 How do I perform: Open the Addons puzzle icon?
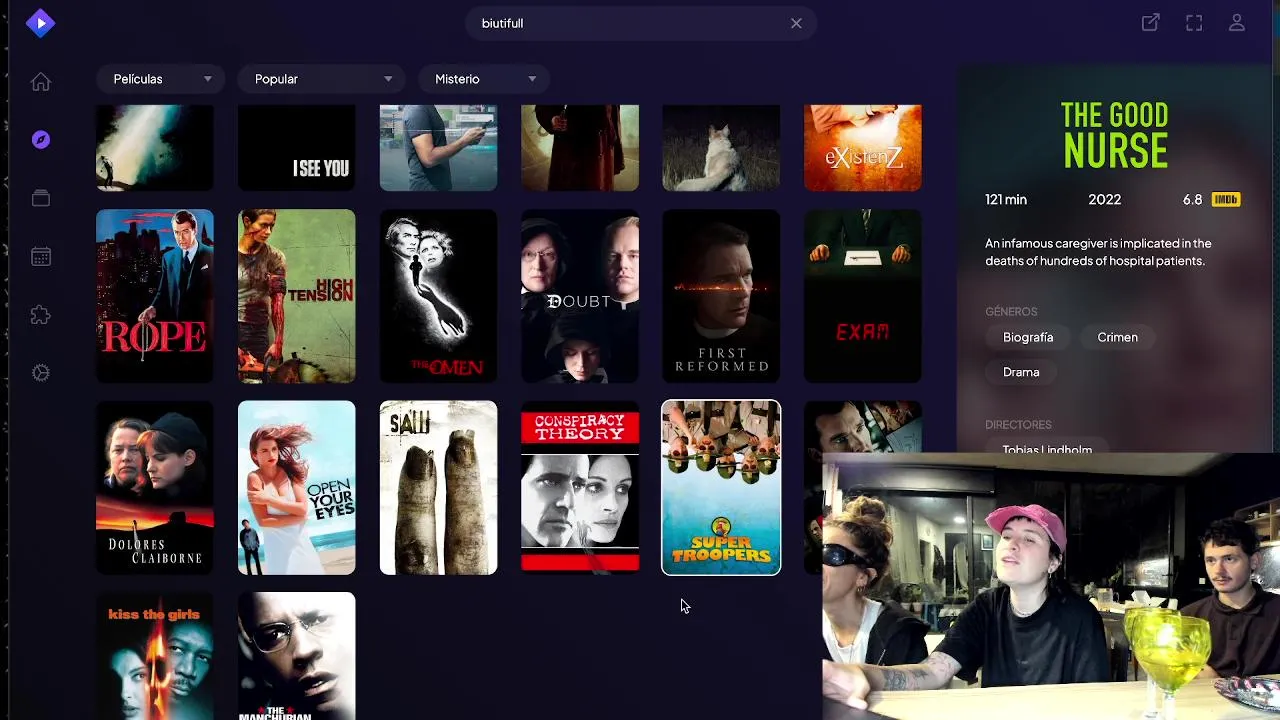click(x=41, y=315)
